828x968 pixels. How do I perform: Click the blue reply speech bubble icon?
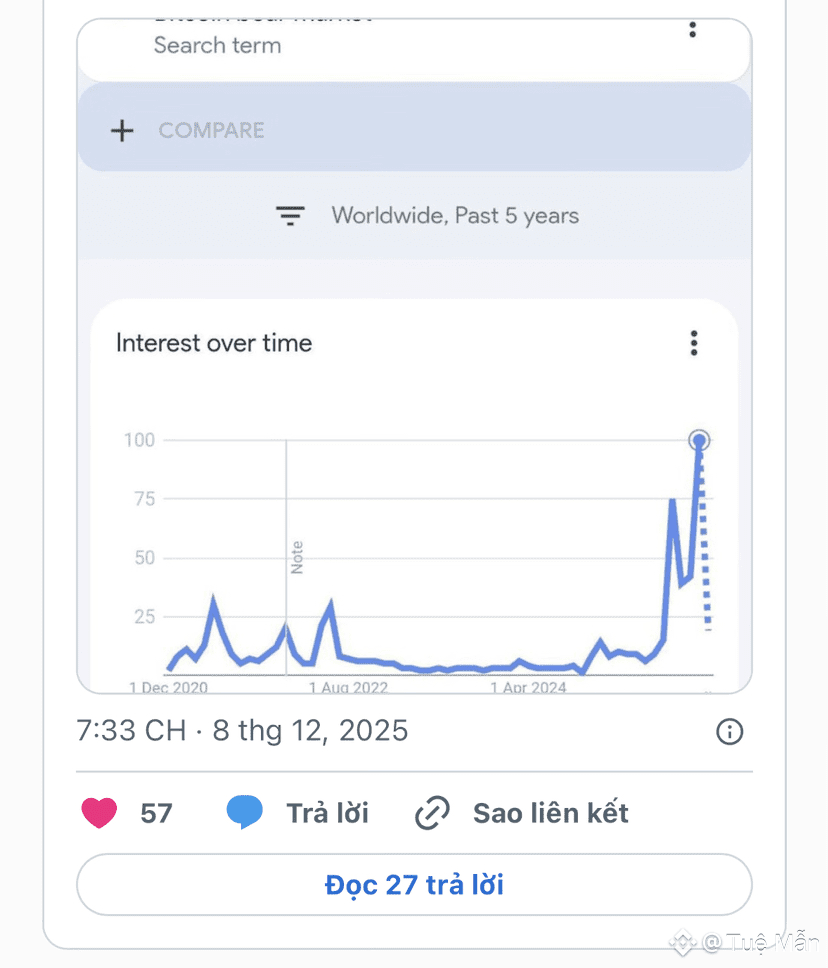245,813
